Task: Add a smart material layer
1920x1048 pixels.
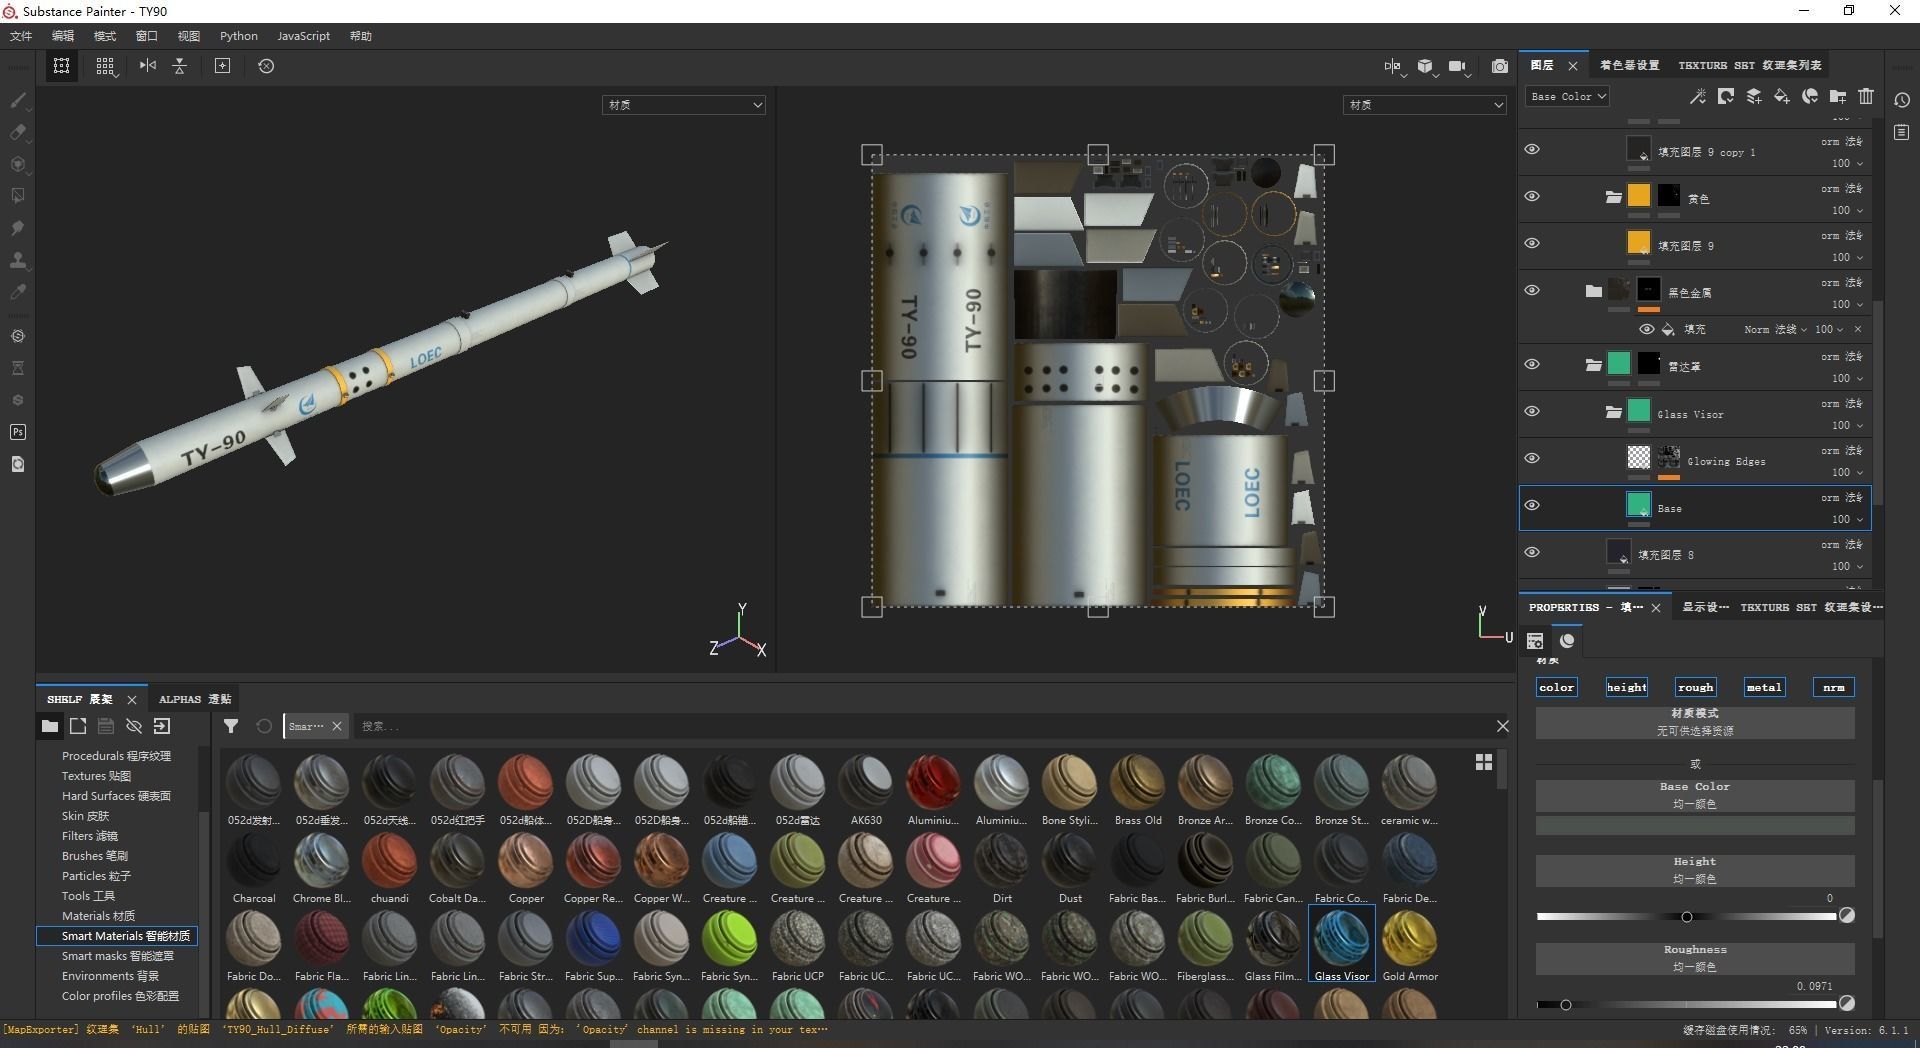Action: (x=1810, y=96)
